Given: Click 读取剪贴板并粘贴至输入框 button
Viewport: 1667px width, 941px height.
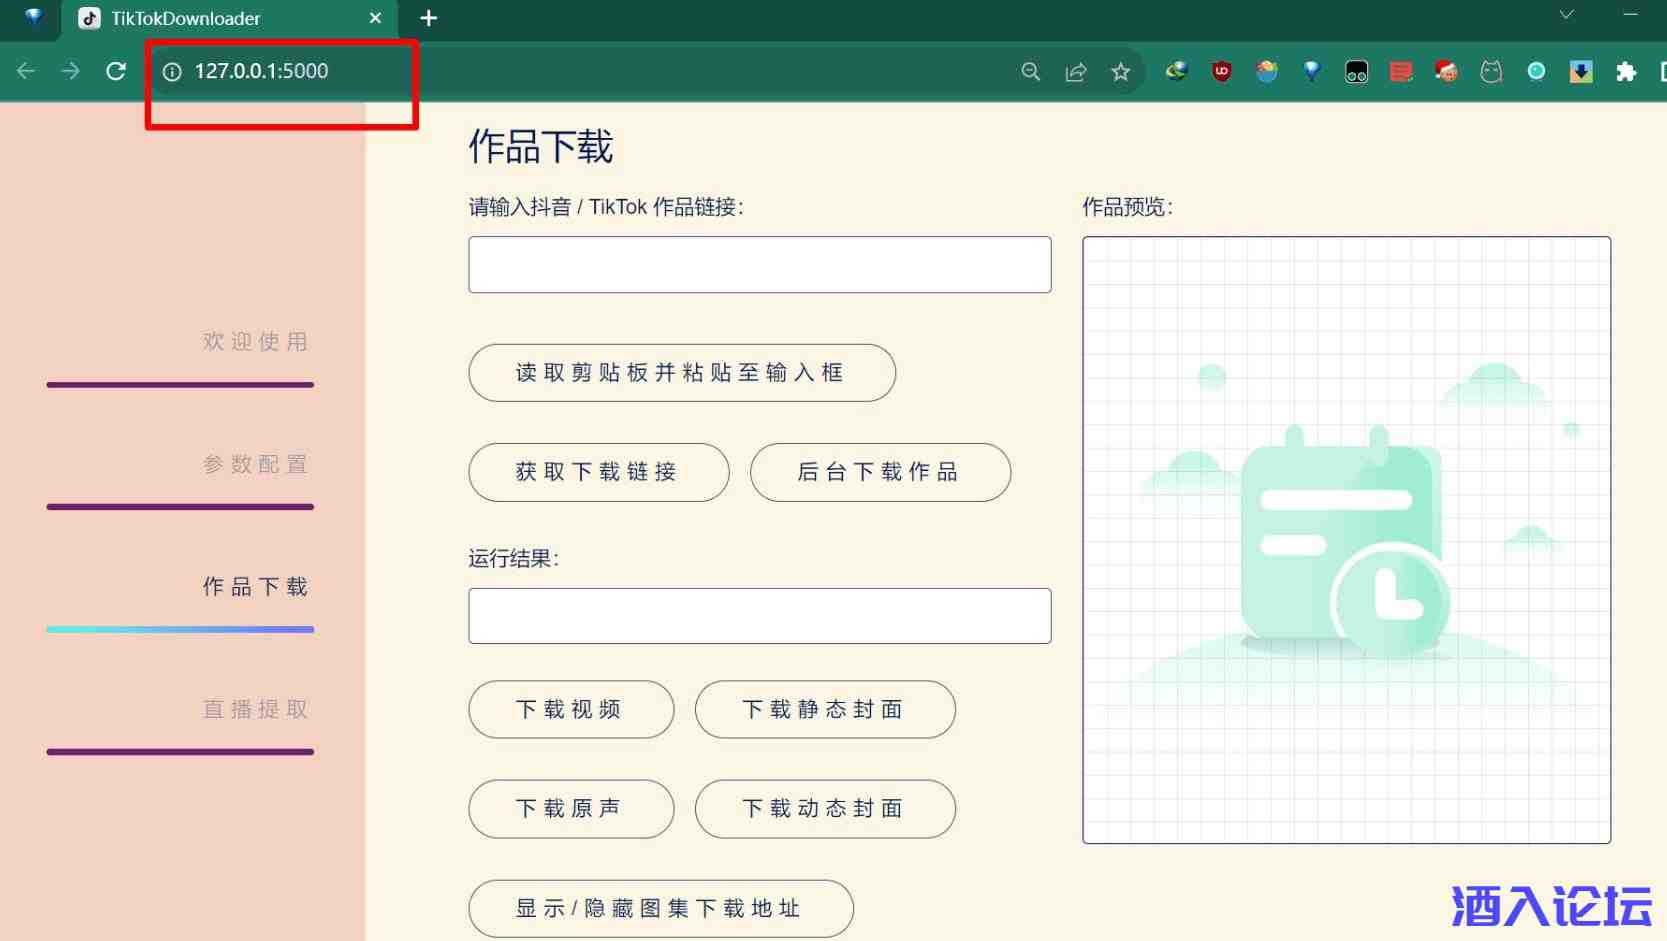Looking at the screenshot, I should pos(681,373).
